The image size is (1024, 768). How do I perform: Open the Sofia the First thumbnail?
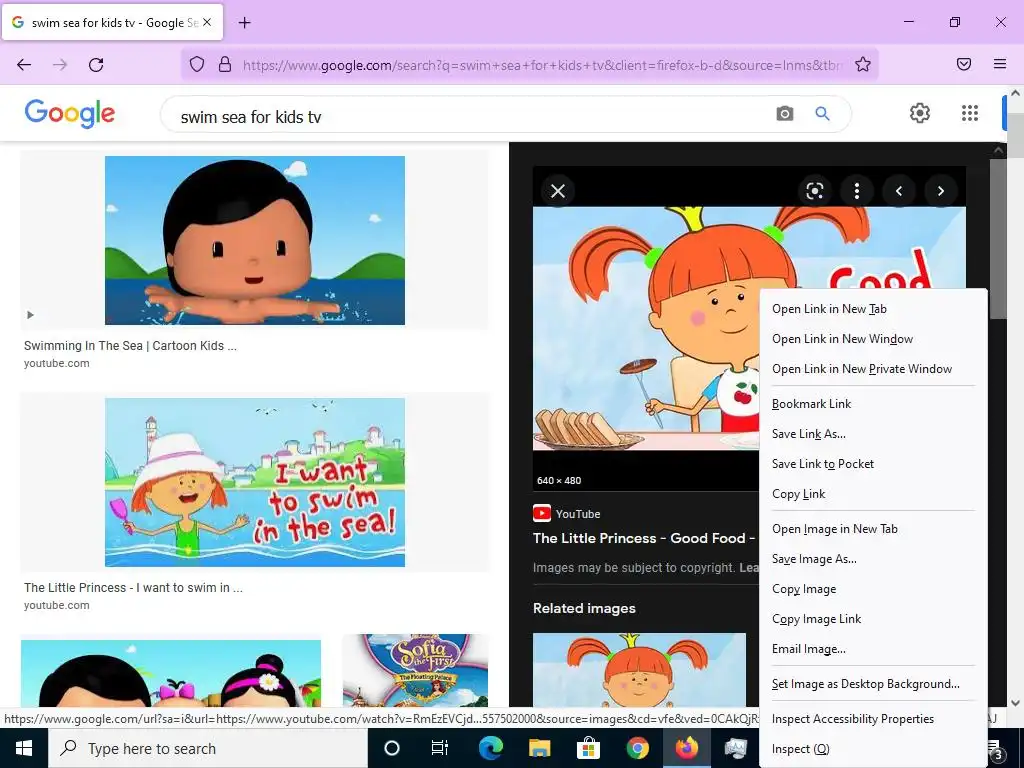coord(415,671)
